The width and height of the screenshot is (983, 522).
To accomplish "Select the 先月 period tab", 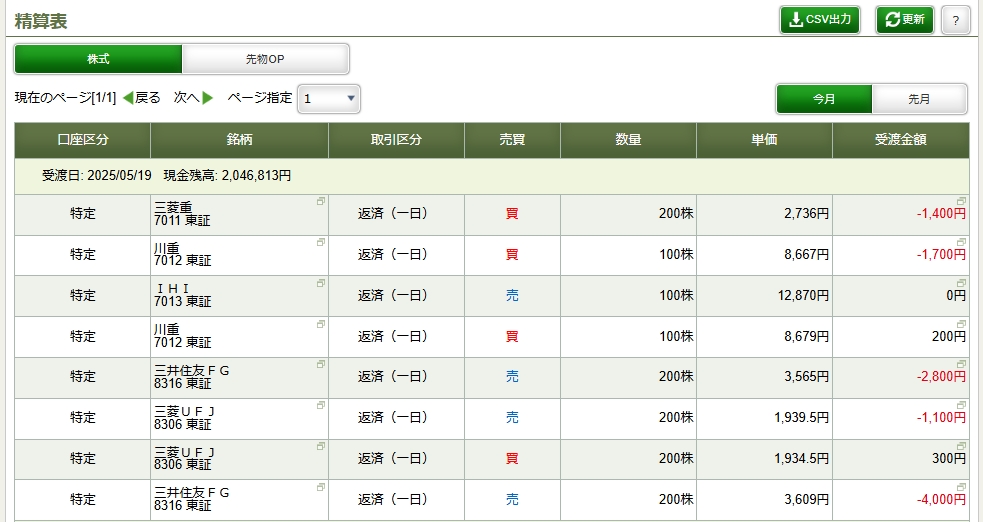I will point(919,99).
